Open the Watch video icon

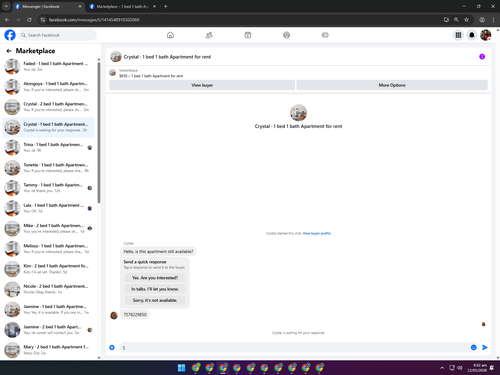pyautogui.click(x=248, y=35)
